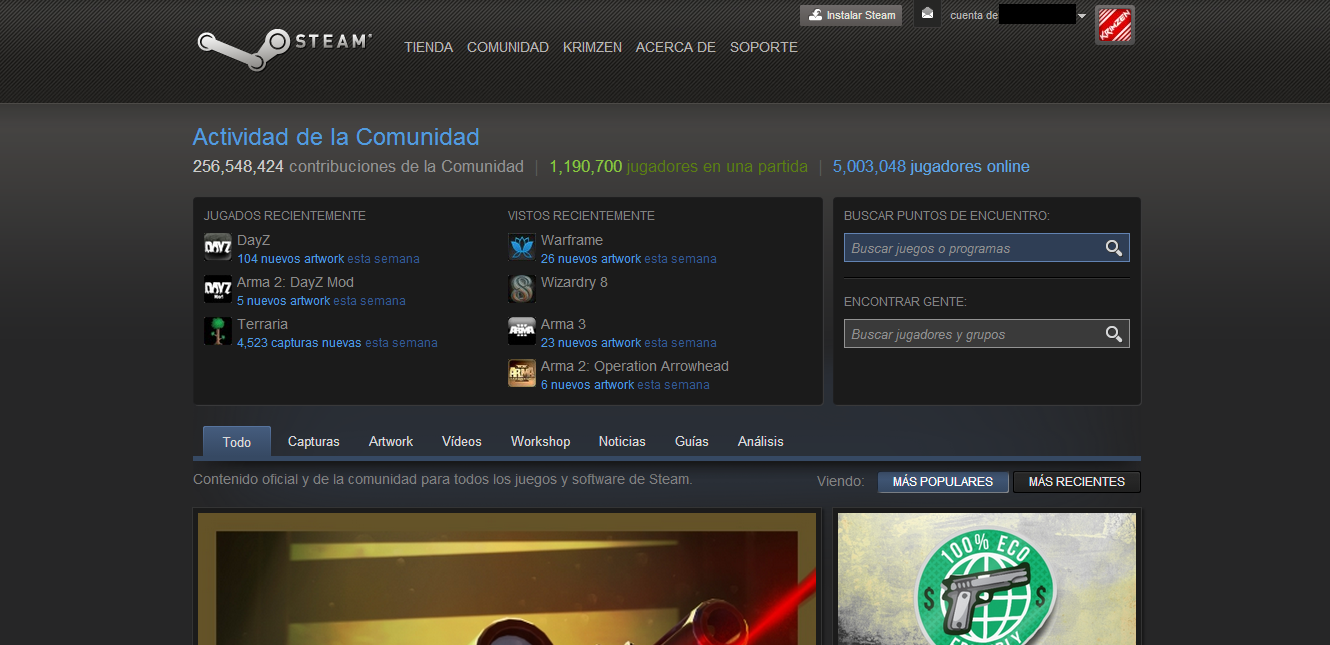Viewport: 1330px width, 645px height.
Task: Open the KRIMZEN menu
Action: tap(592, 47)
